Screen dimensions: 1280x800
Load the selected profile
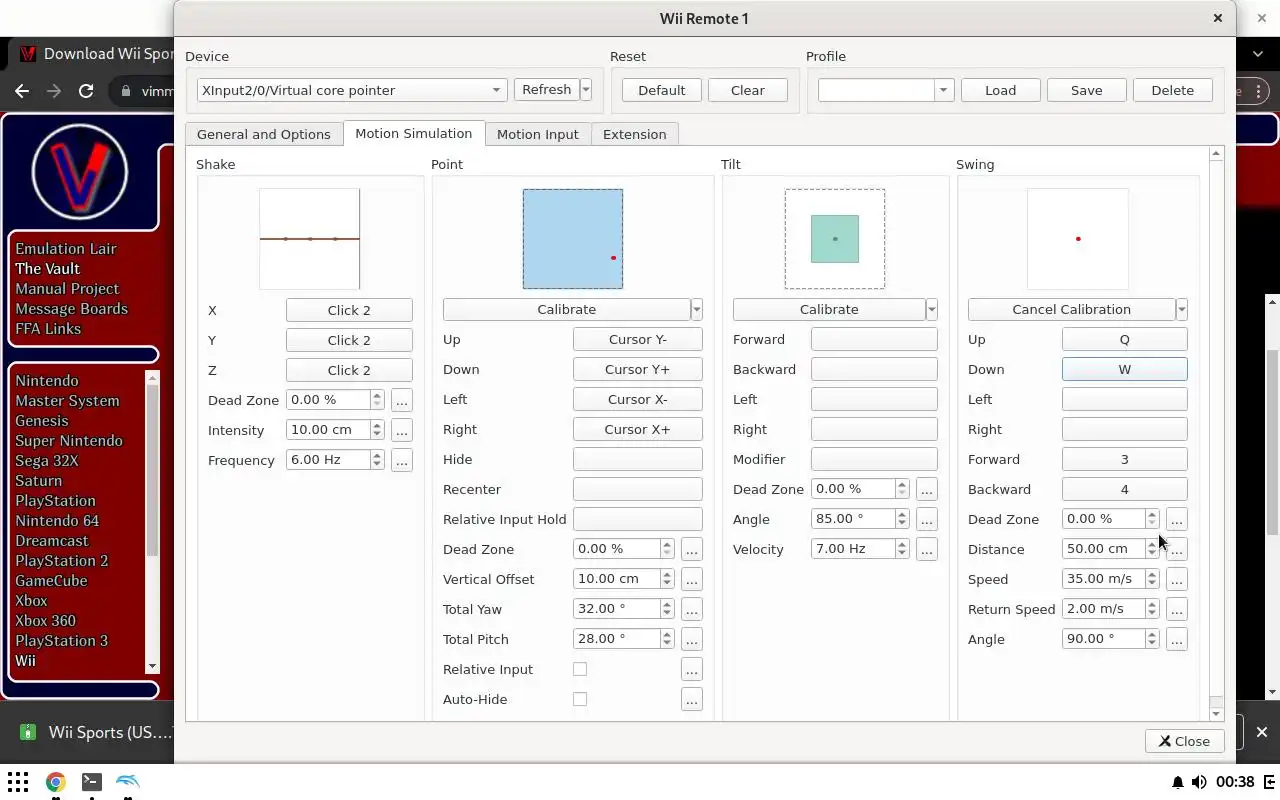coord(1001,90)
